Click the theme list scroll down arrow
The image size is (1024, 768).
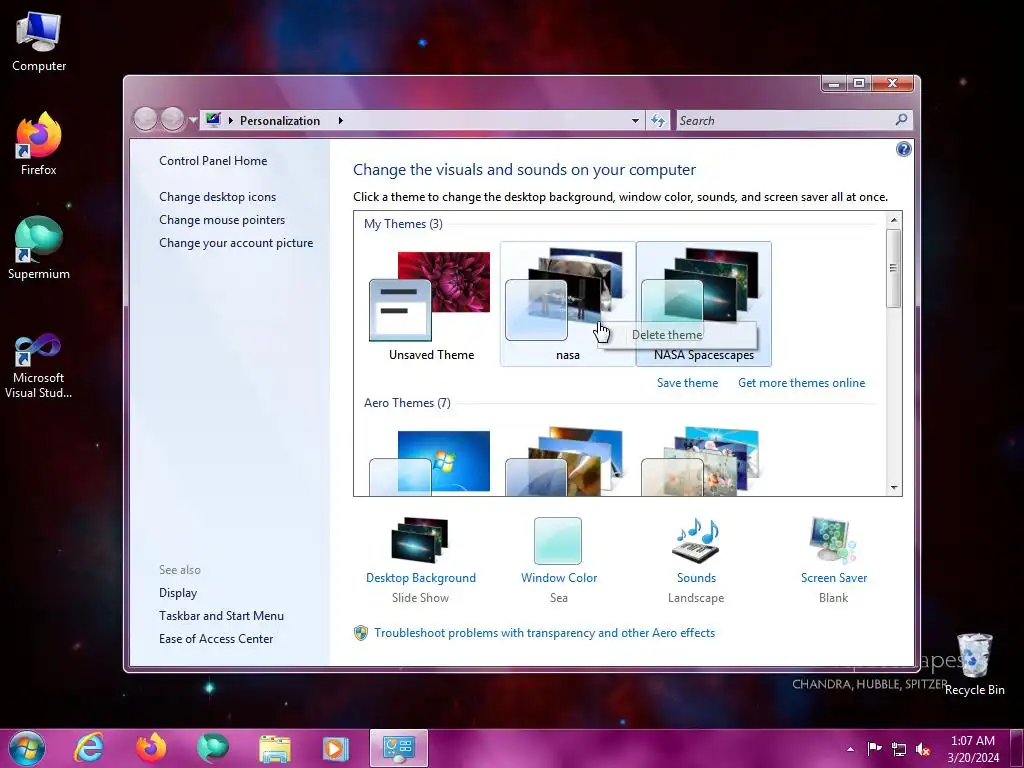pyautogui.click(x=894, y=488)
